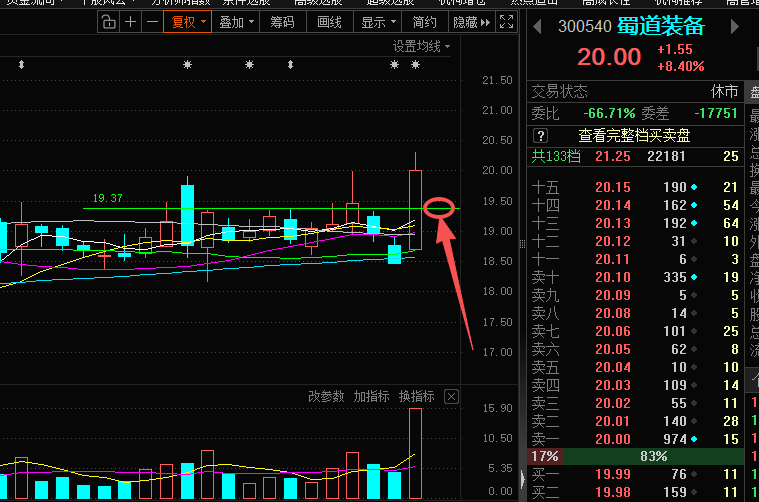Screen dimensions: 759x502
Task: Click the question mark help icon
Action: [541, 136]
